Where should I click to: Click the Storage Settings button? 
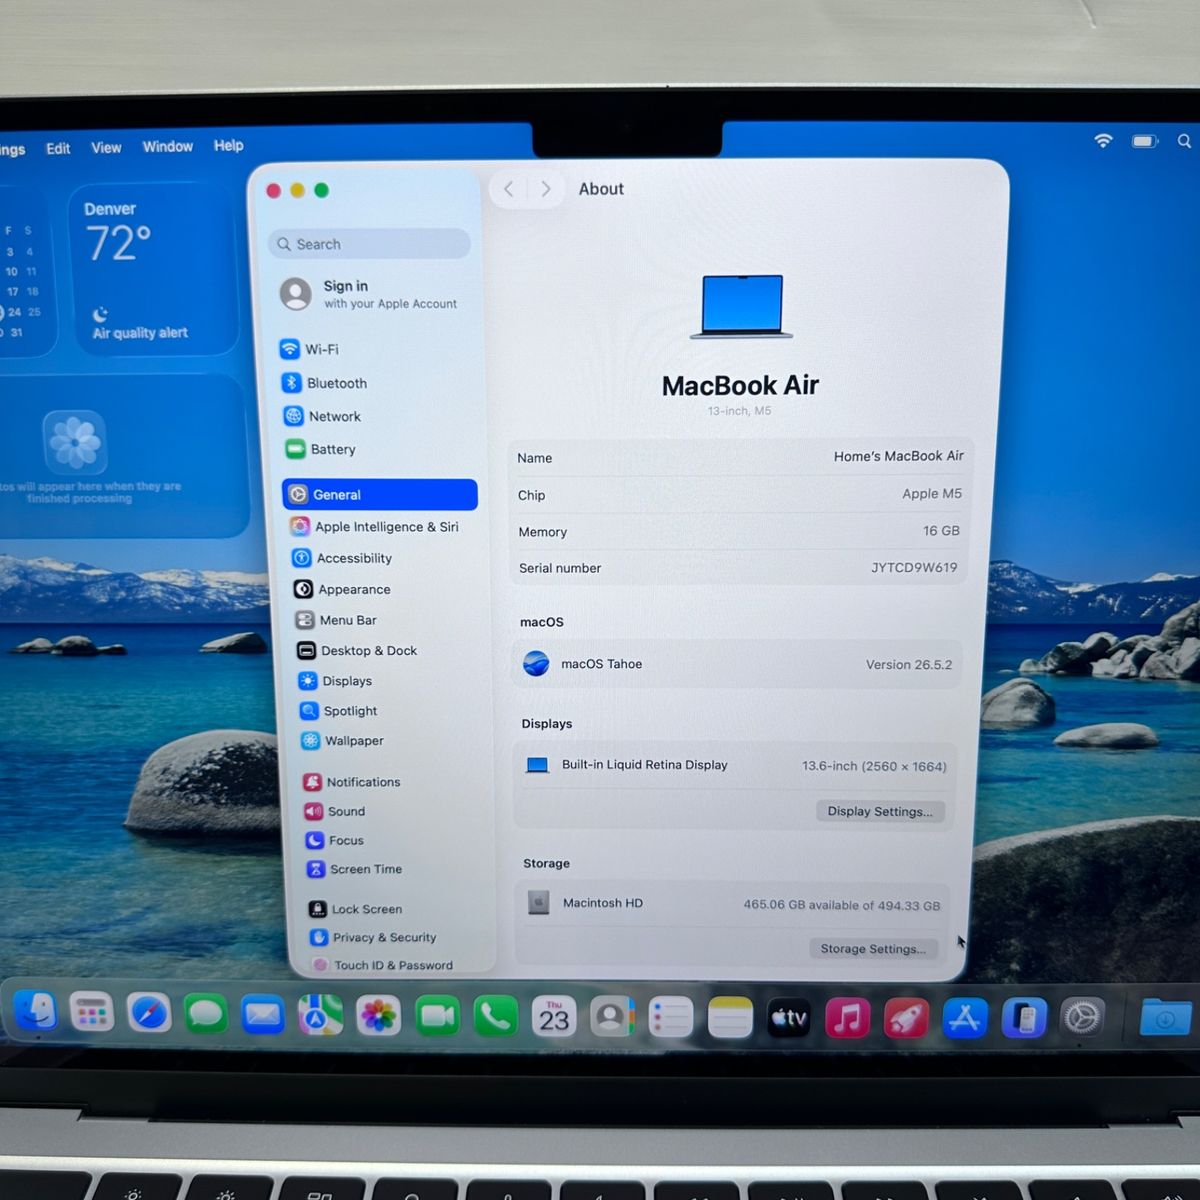tap(873, 948)
